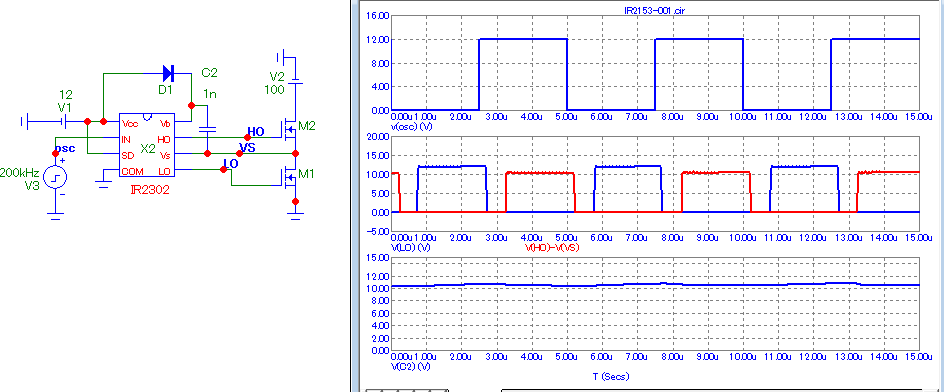Screen dimensions: 944x392
Task: Select the C2 capacitor symbol
Action: (x=207, y=129)
